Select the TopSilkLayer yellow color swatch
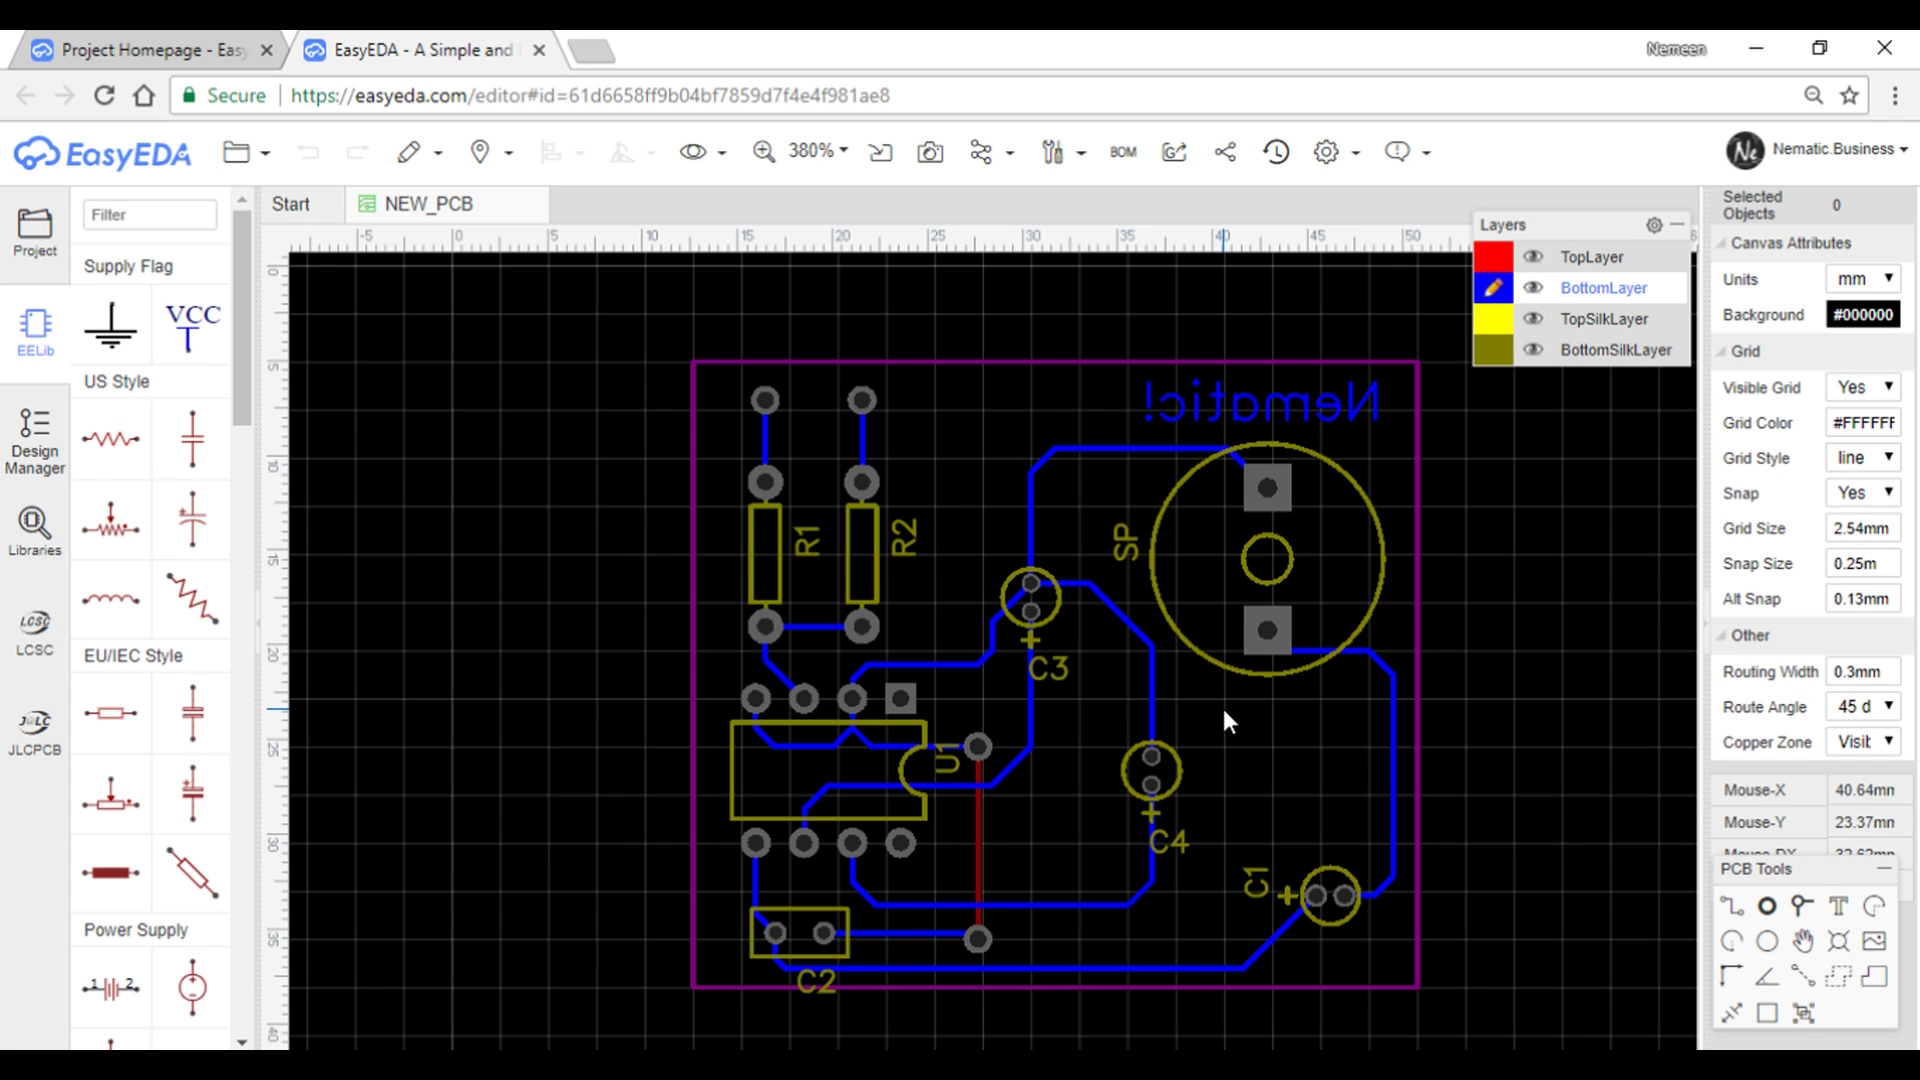This screenshot has height=1080, width=1920. click(1493, 319)
